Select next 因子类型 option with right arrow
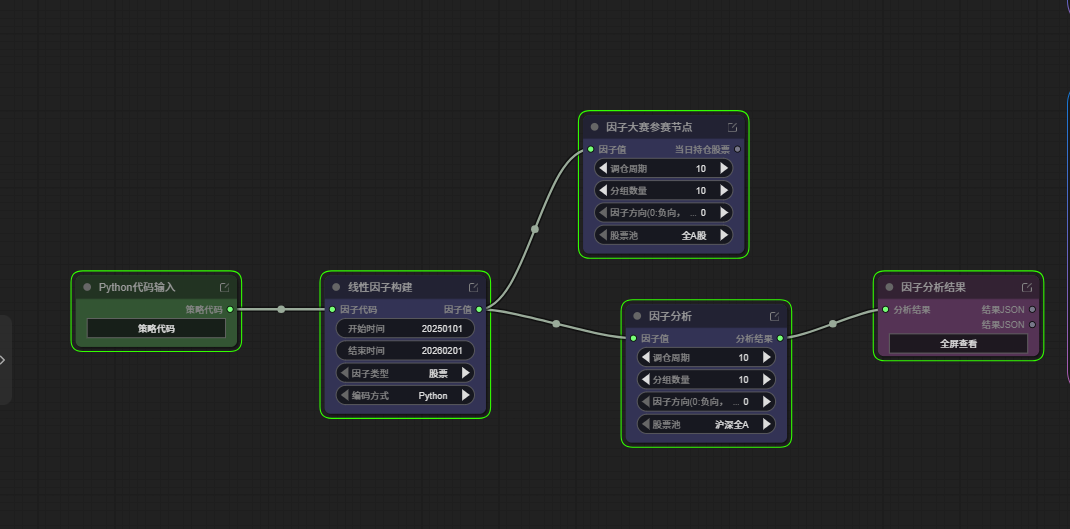Image resolution: width=1070 pixels, height=529 pixels. (466, 373)
